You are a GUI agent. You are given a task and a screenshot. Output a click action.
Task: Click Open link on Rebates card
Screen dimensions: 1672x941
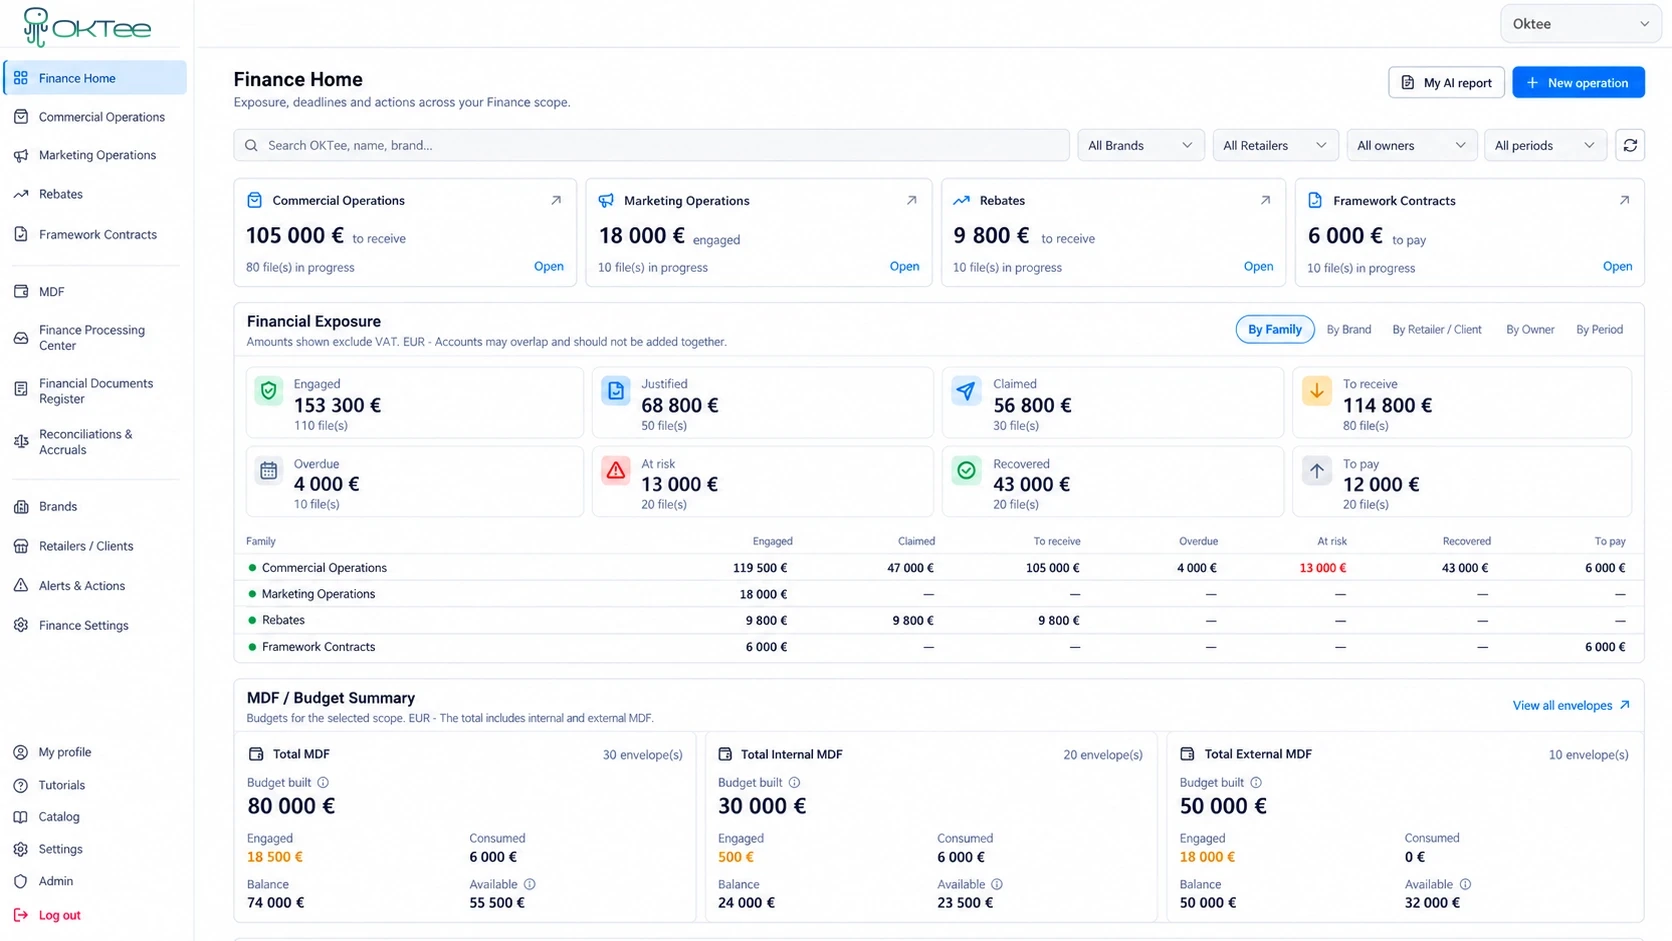[1258, 266]
